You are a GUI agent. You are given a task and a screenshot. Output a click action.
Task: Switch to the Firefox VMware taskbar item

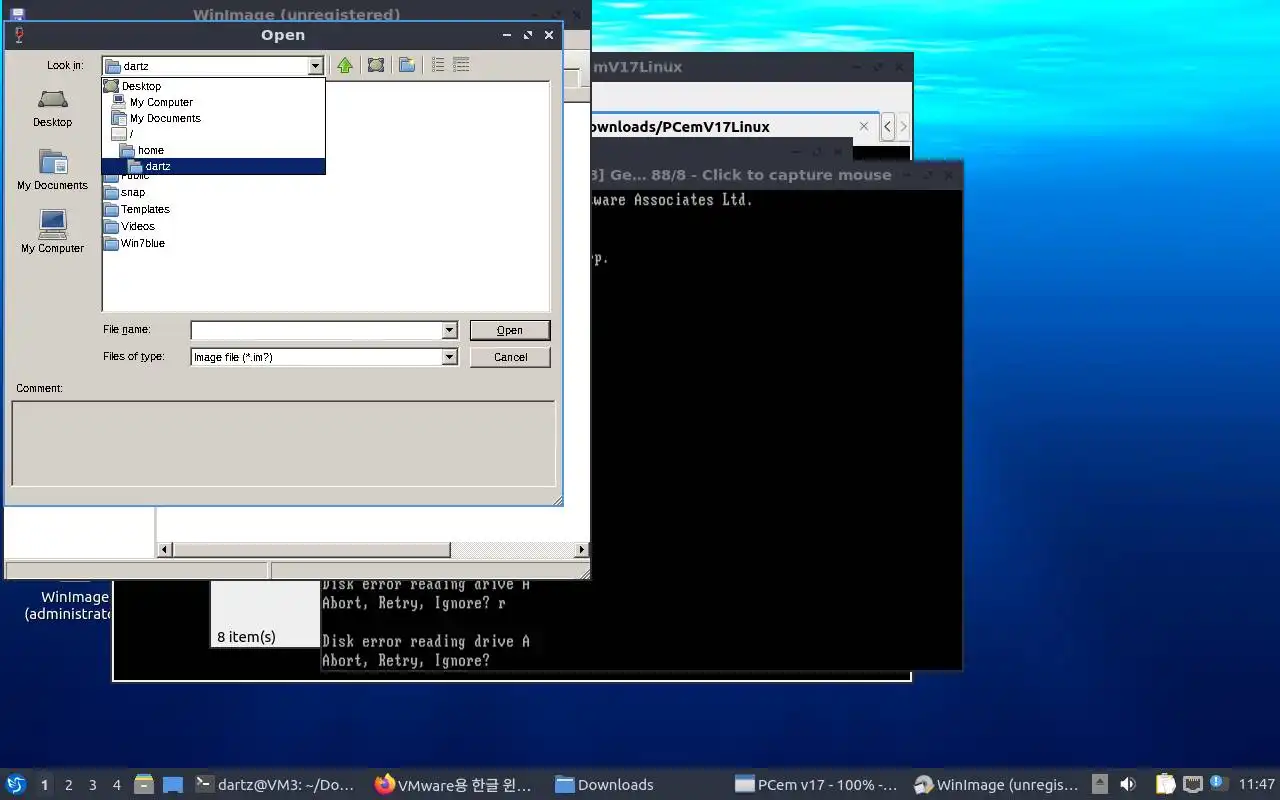point(453,785)
